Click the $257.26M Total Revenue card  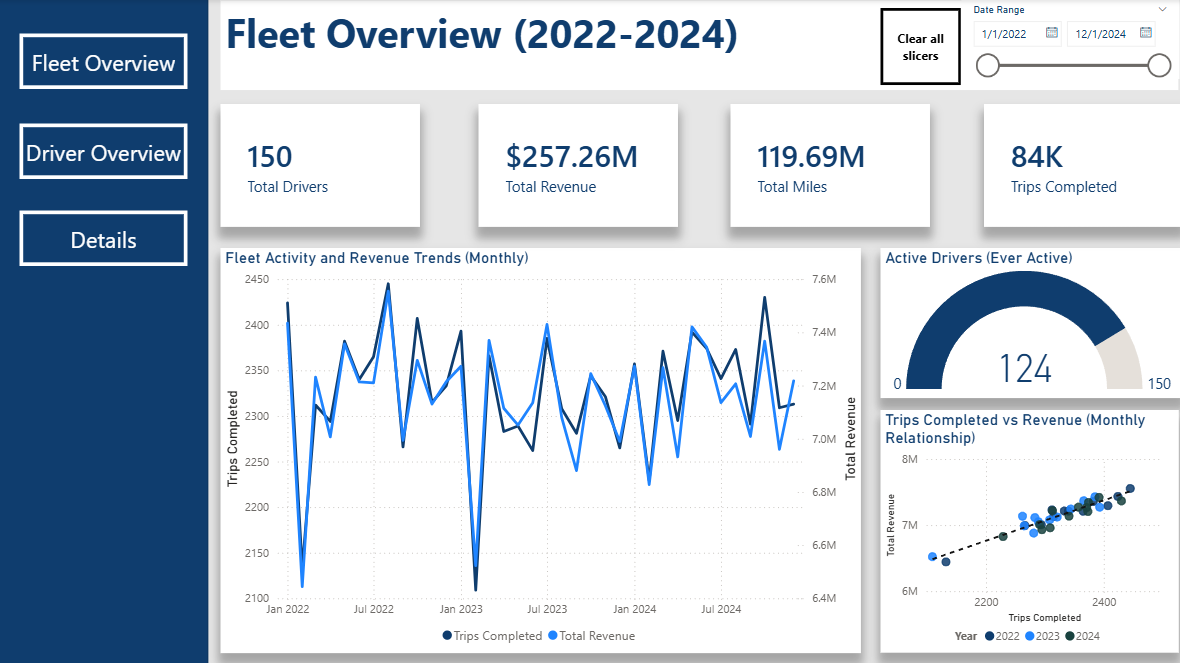coord(577,166)
